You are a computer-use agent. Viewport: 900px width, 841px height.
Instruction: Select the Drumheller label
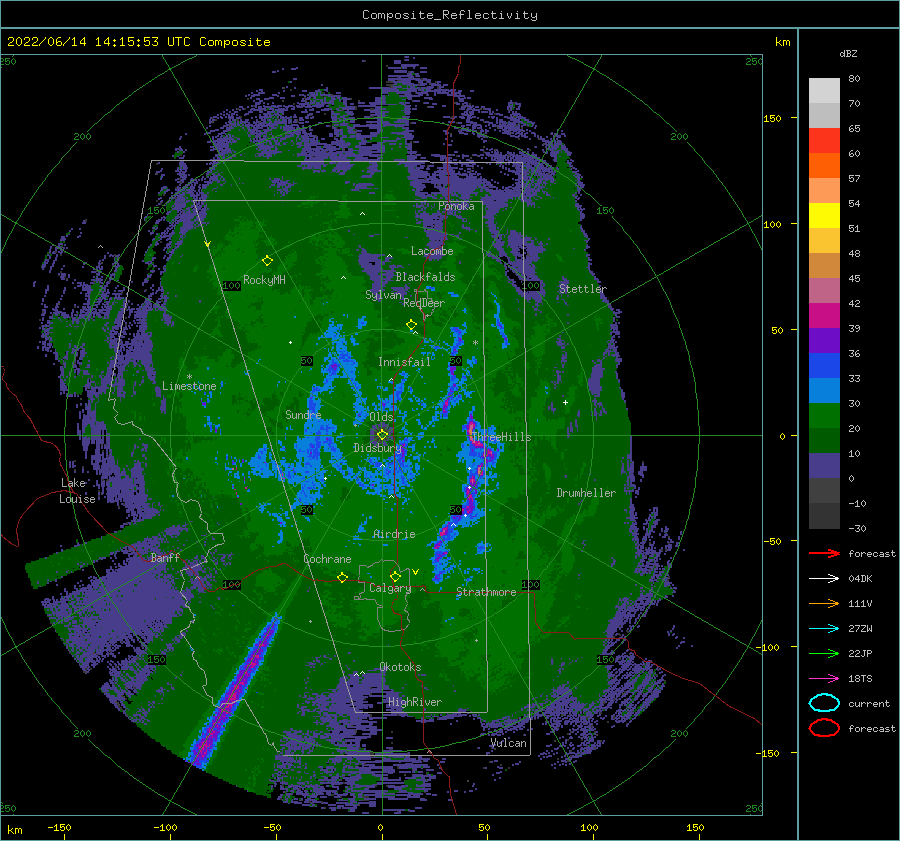[x=586, y=493]
